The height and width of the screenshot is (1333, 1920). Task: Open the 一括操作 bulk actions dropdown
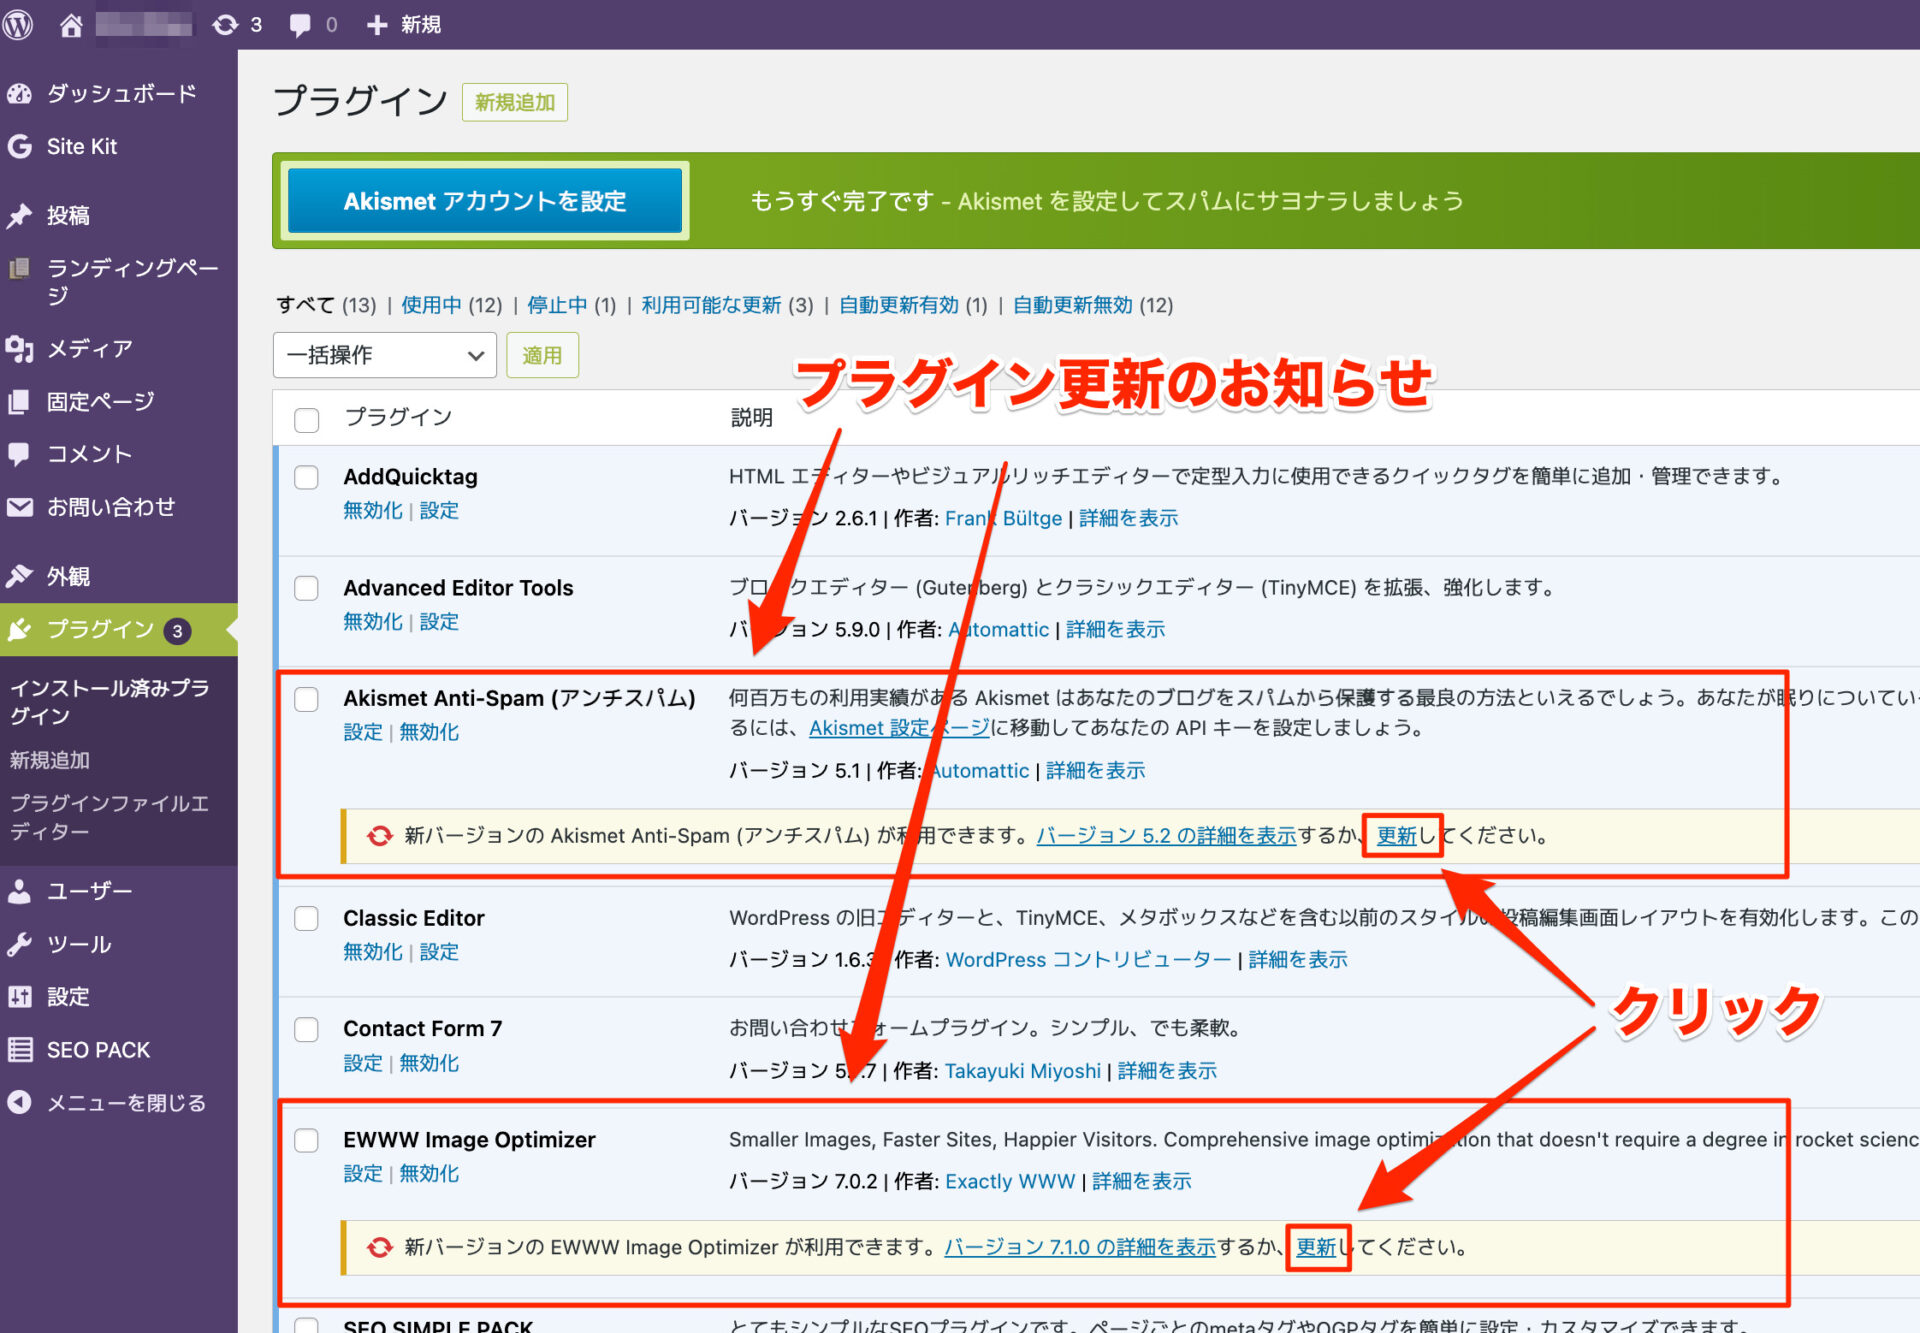click(x=385, y=355)
